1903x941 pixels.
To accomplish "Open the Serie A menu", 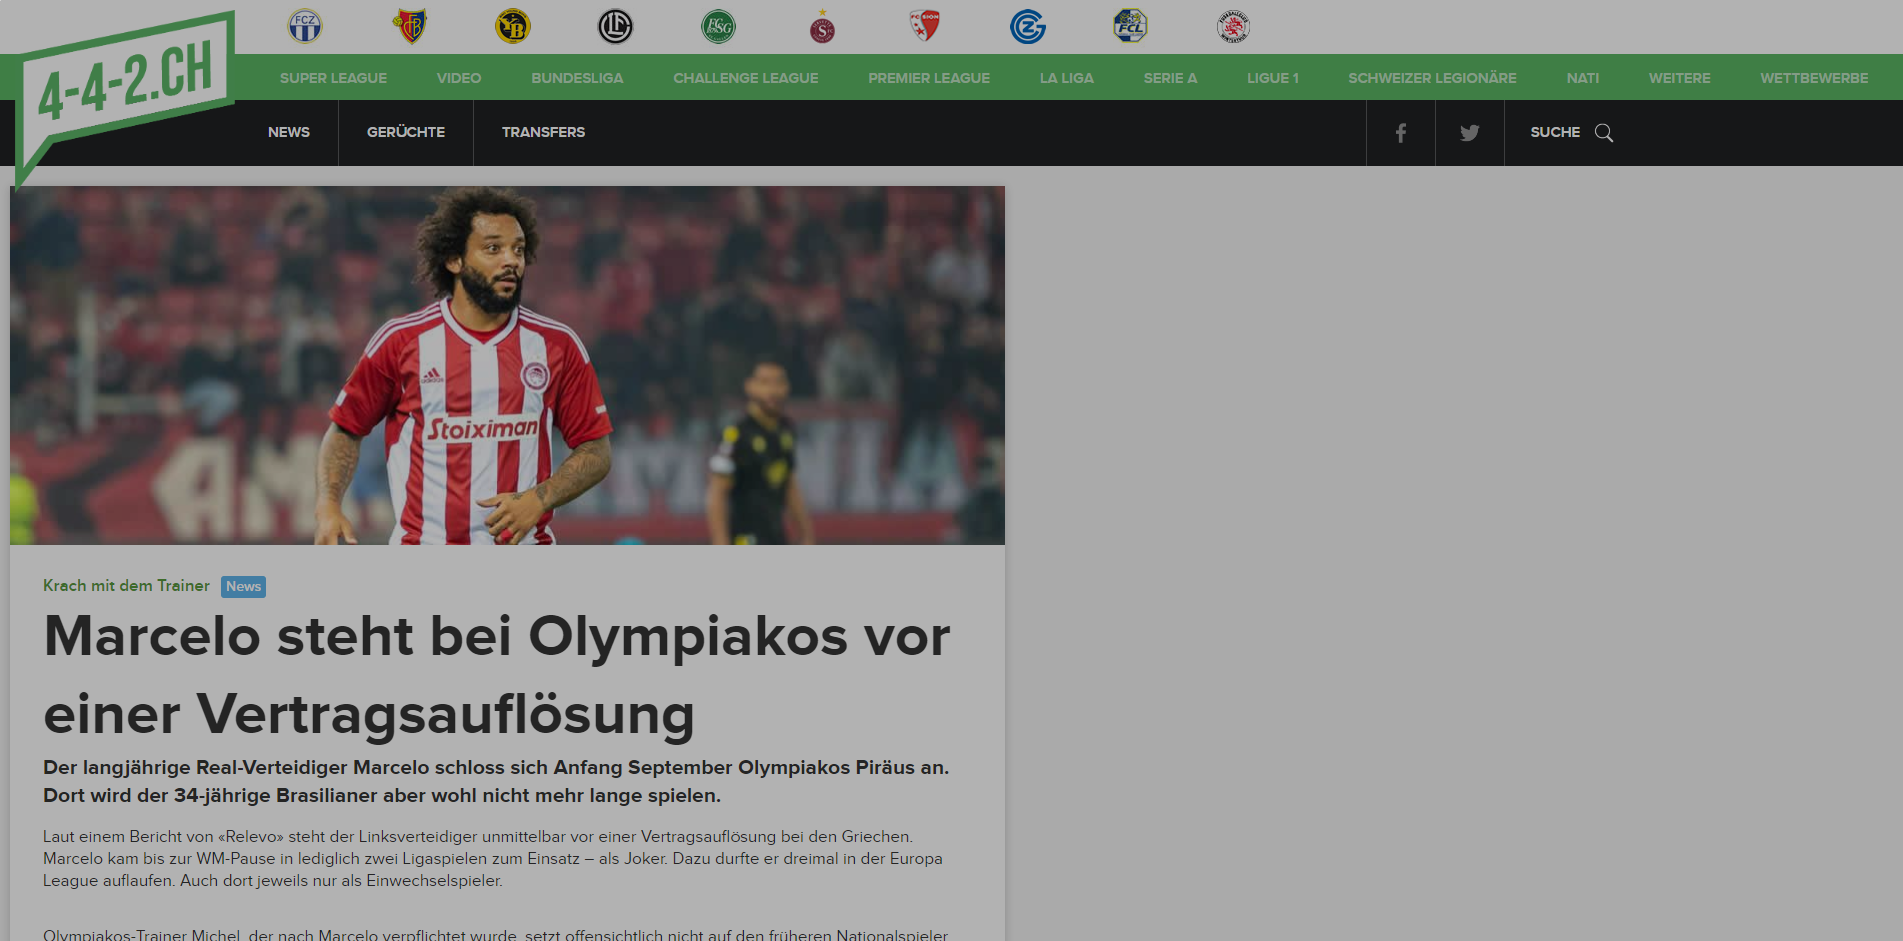I will [x=1170, y=78].
